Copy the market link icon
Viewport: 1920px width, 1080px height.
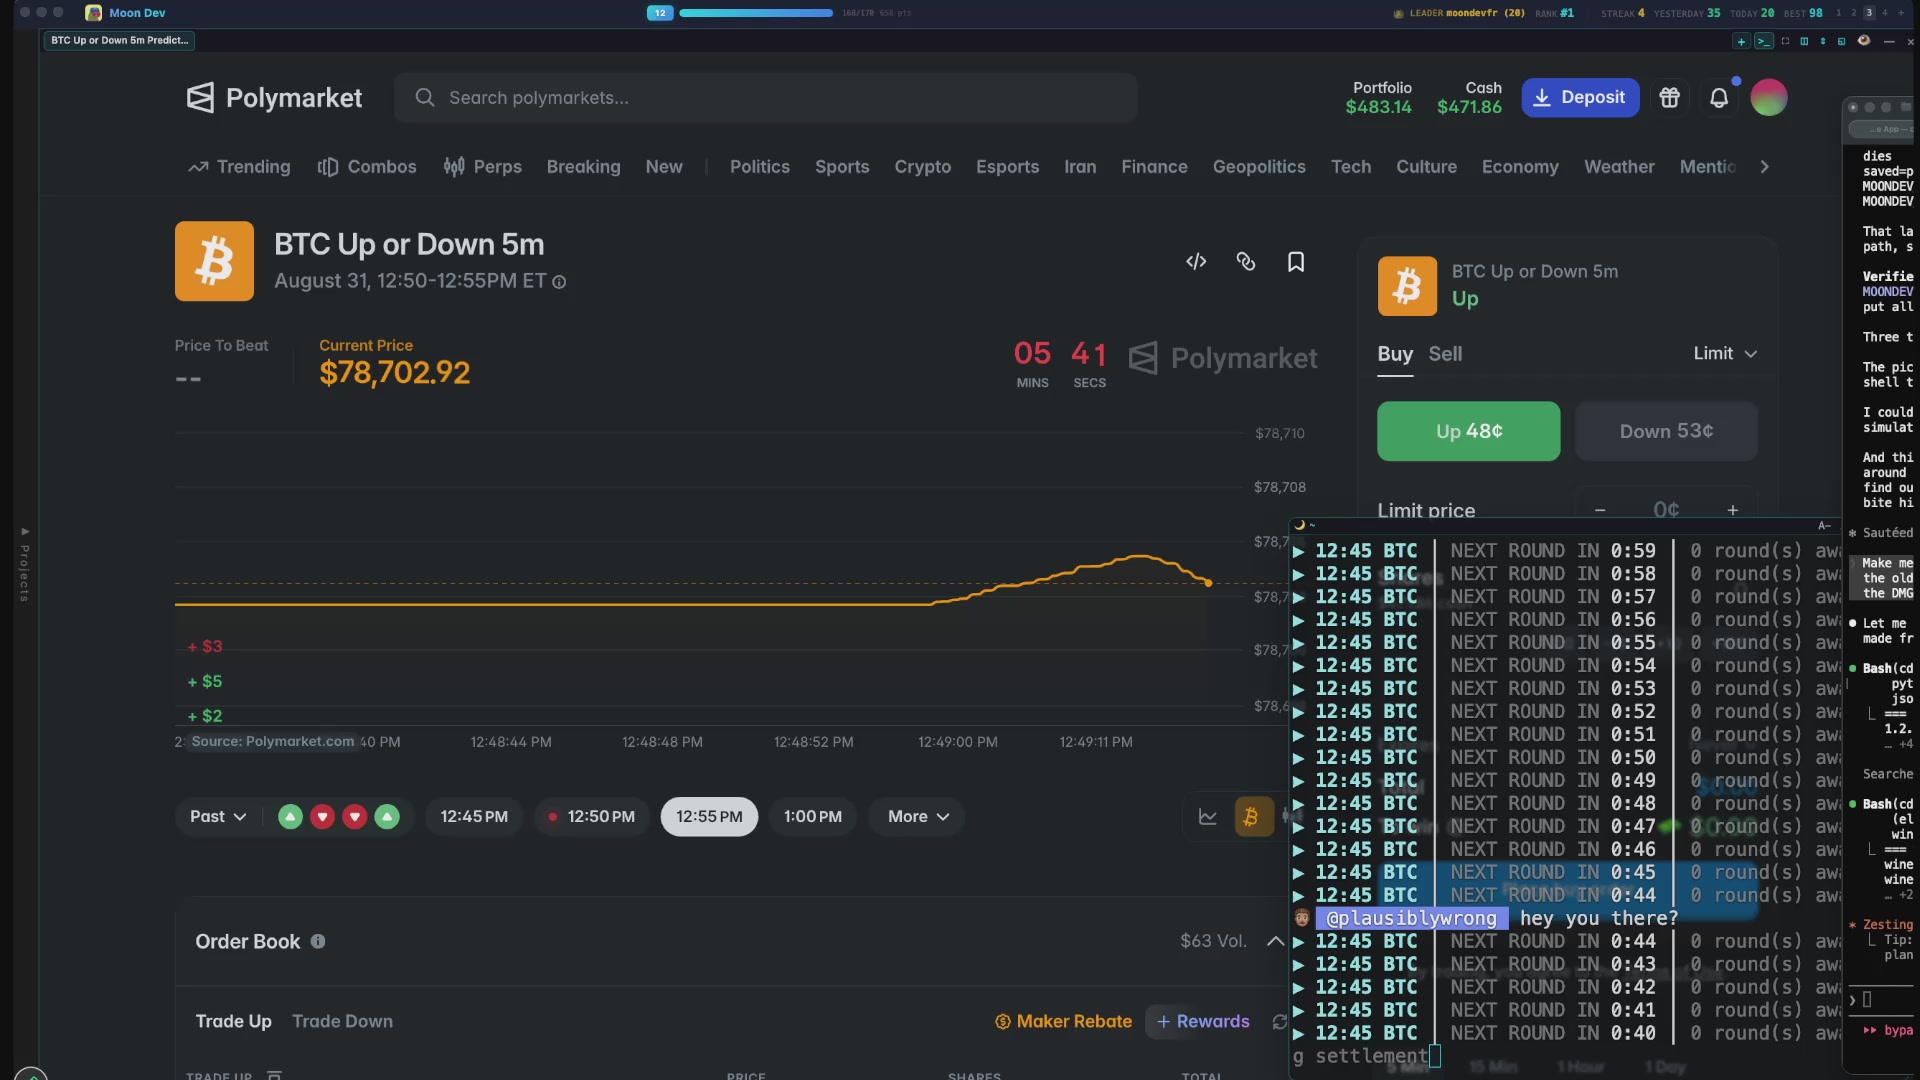click(x=1246, y=262)
